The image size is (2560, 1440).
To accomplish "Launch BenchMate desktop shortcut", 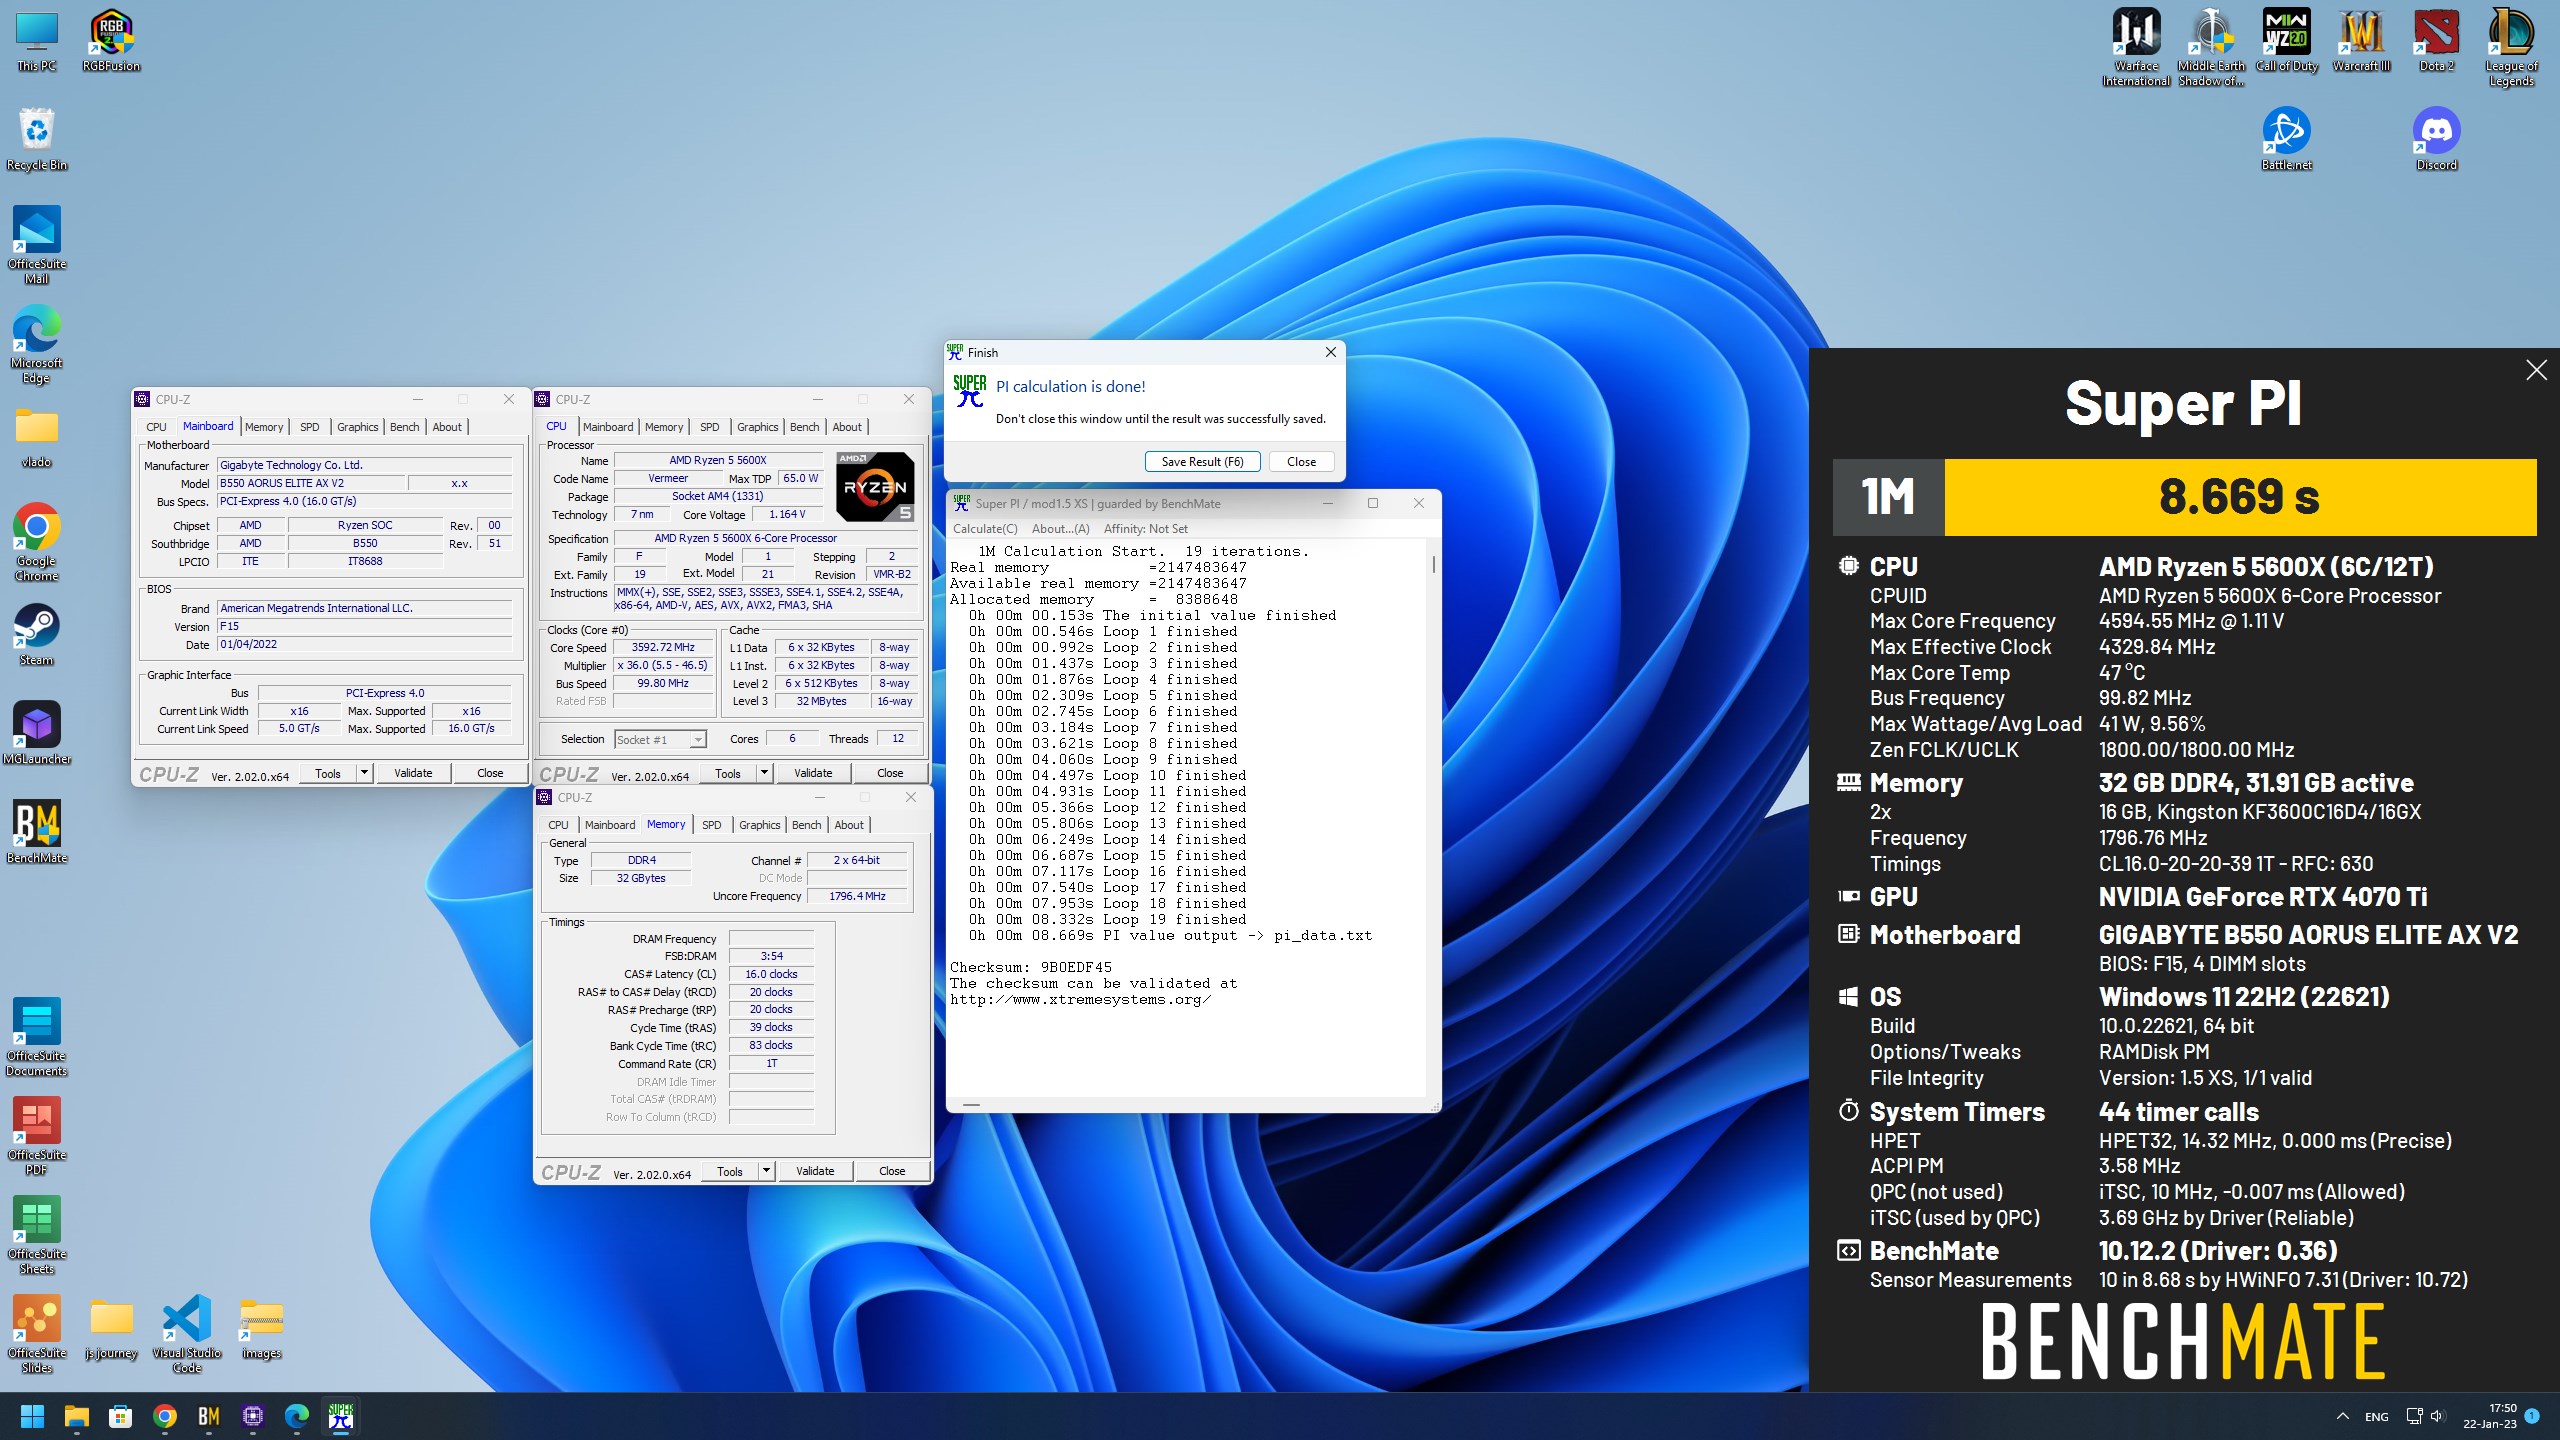I will [x=37, y=832].
